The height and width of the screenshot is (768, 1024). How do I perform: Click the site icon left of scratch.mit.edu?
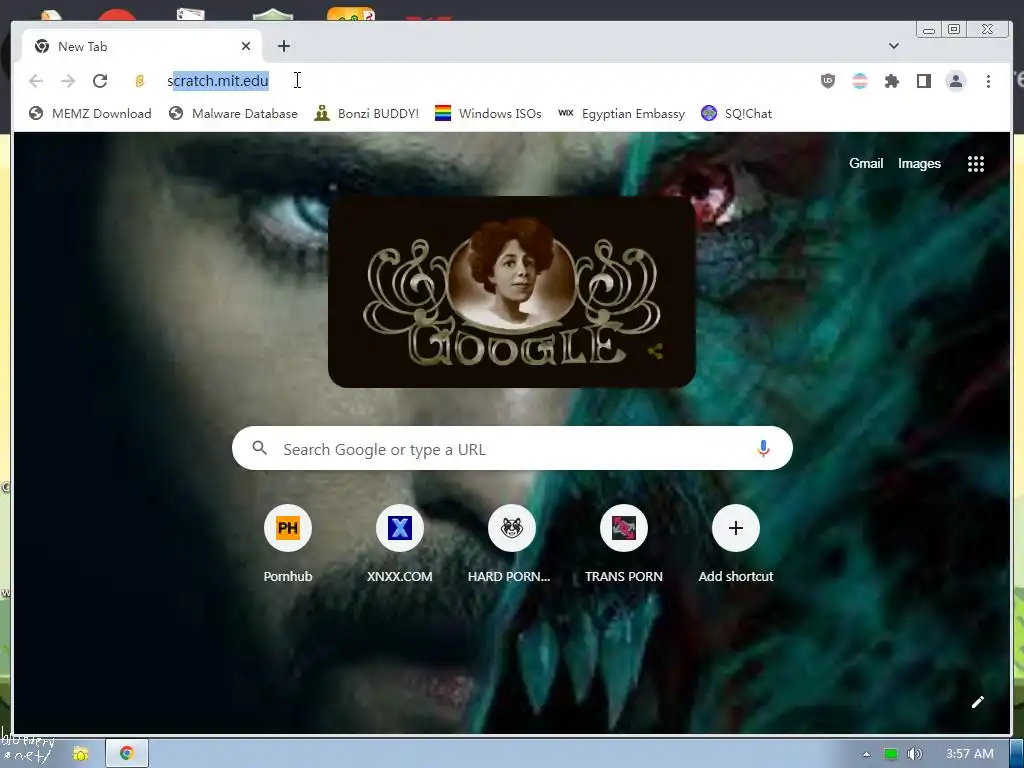coord(139,81)
